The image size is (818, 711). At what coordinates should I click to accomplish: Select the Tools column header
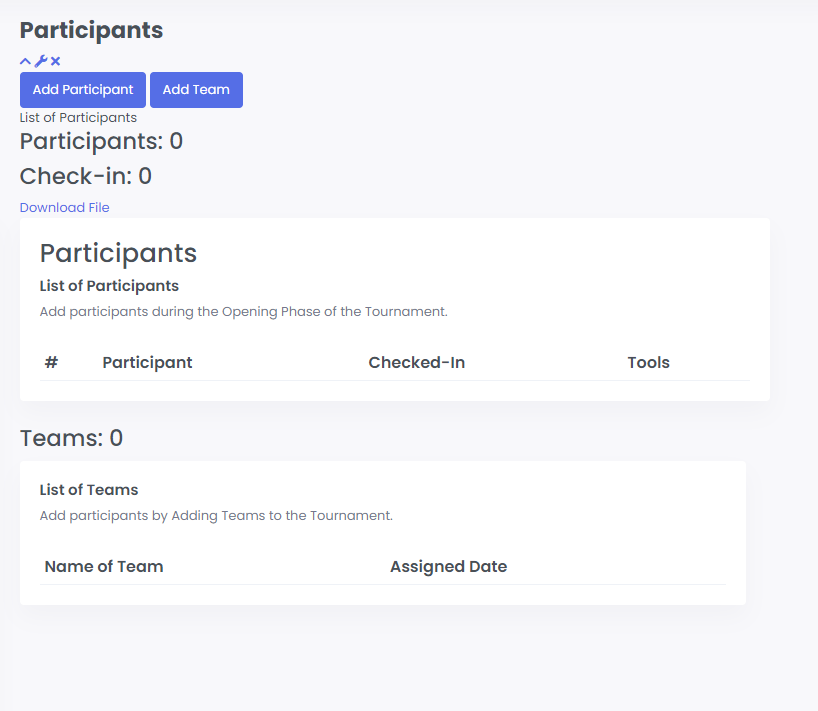(648, 362)
